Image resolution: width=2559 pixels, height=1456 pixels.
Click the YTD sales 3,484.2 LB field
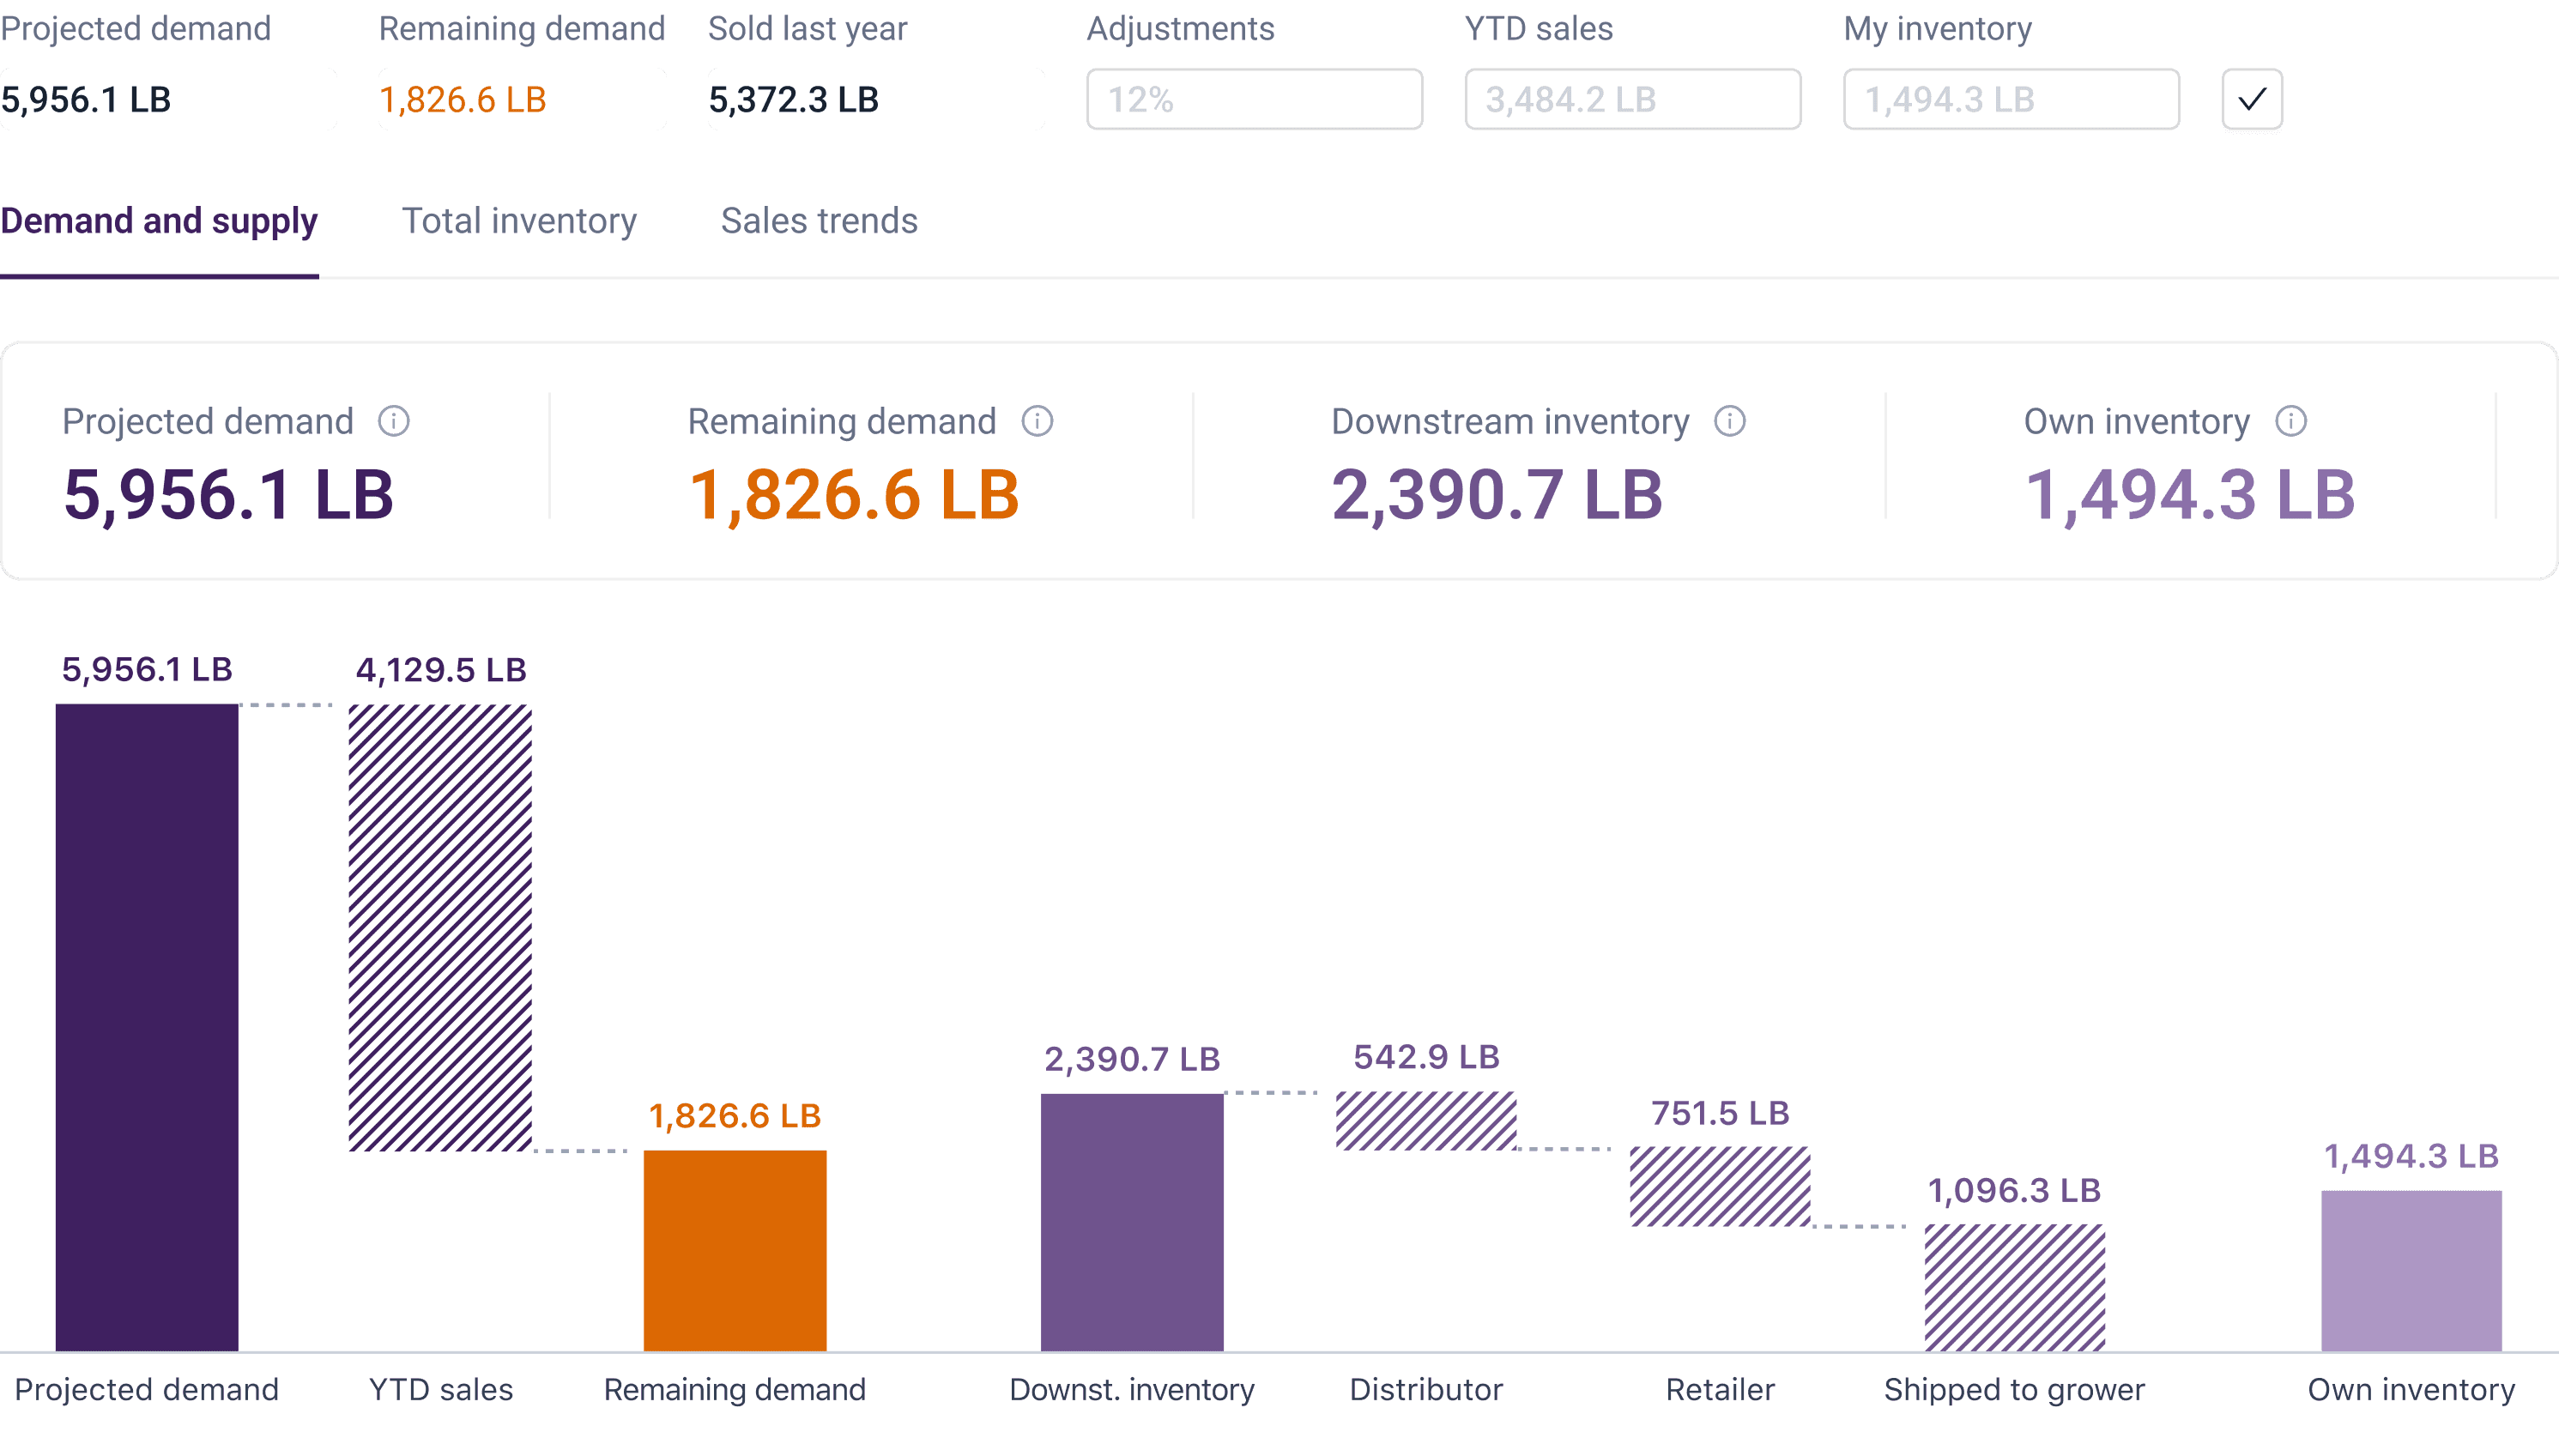tap(1632, 99)
